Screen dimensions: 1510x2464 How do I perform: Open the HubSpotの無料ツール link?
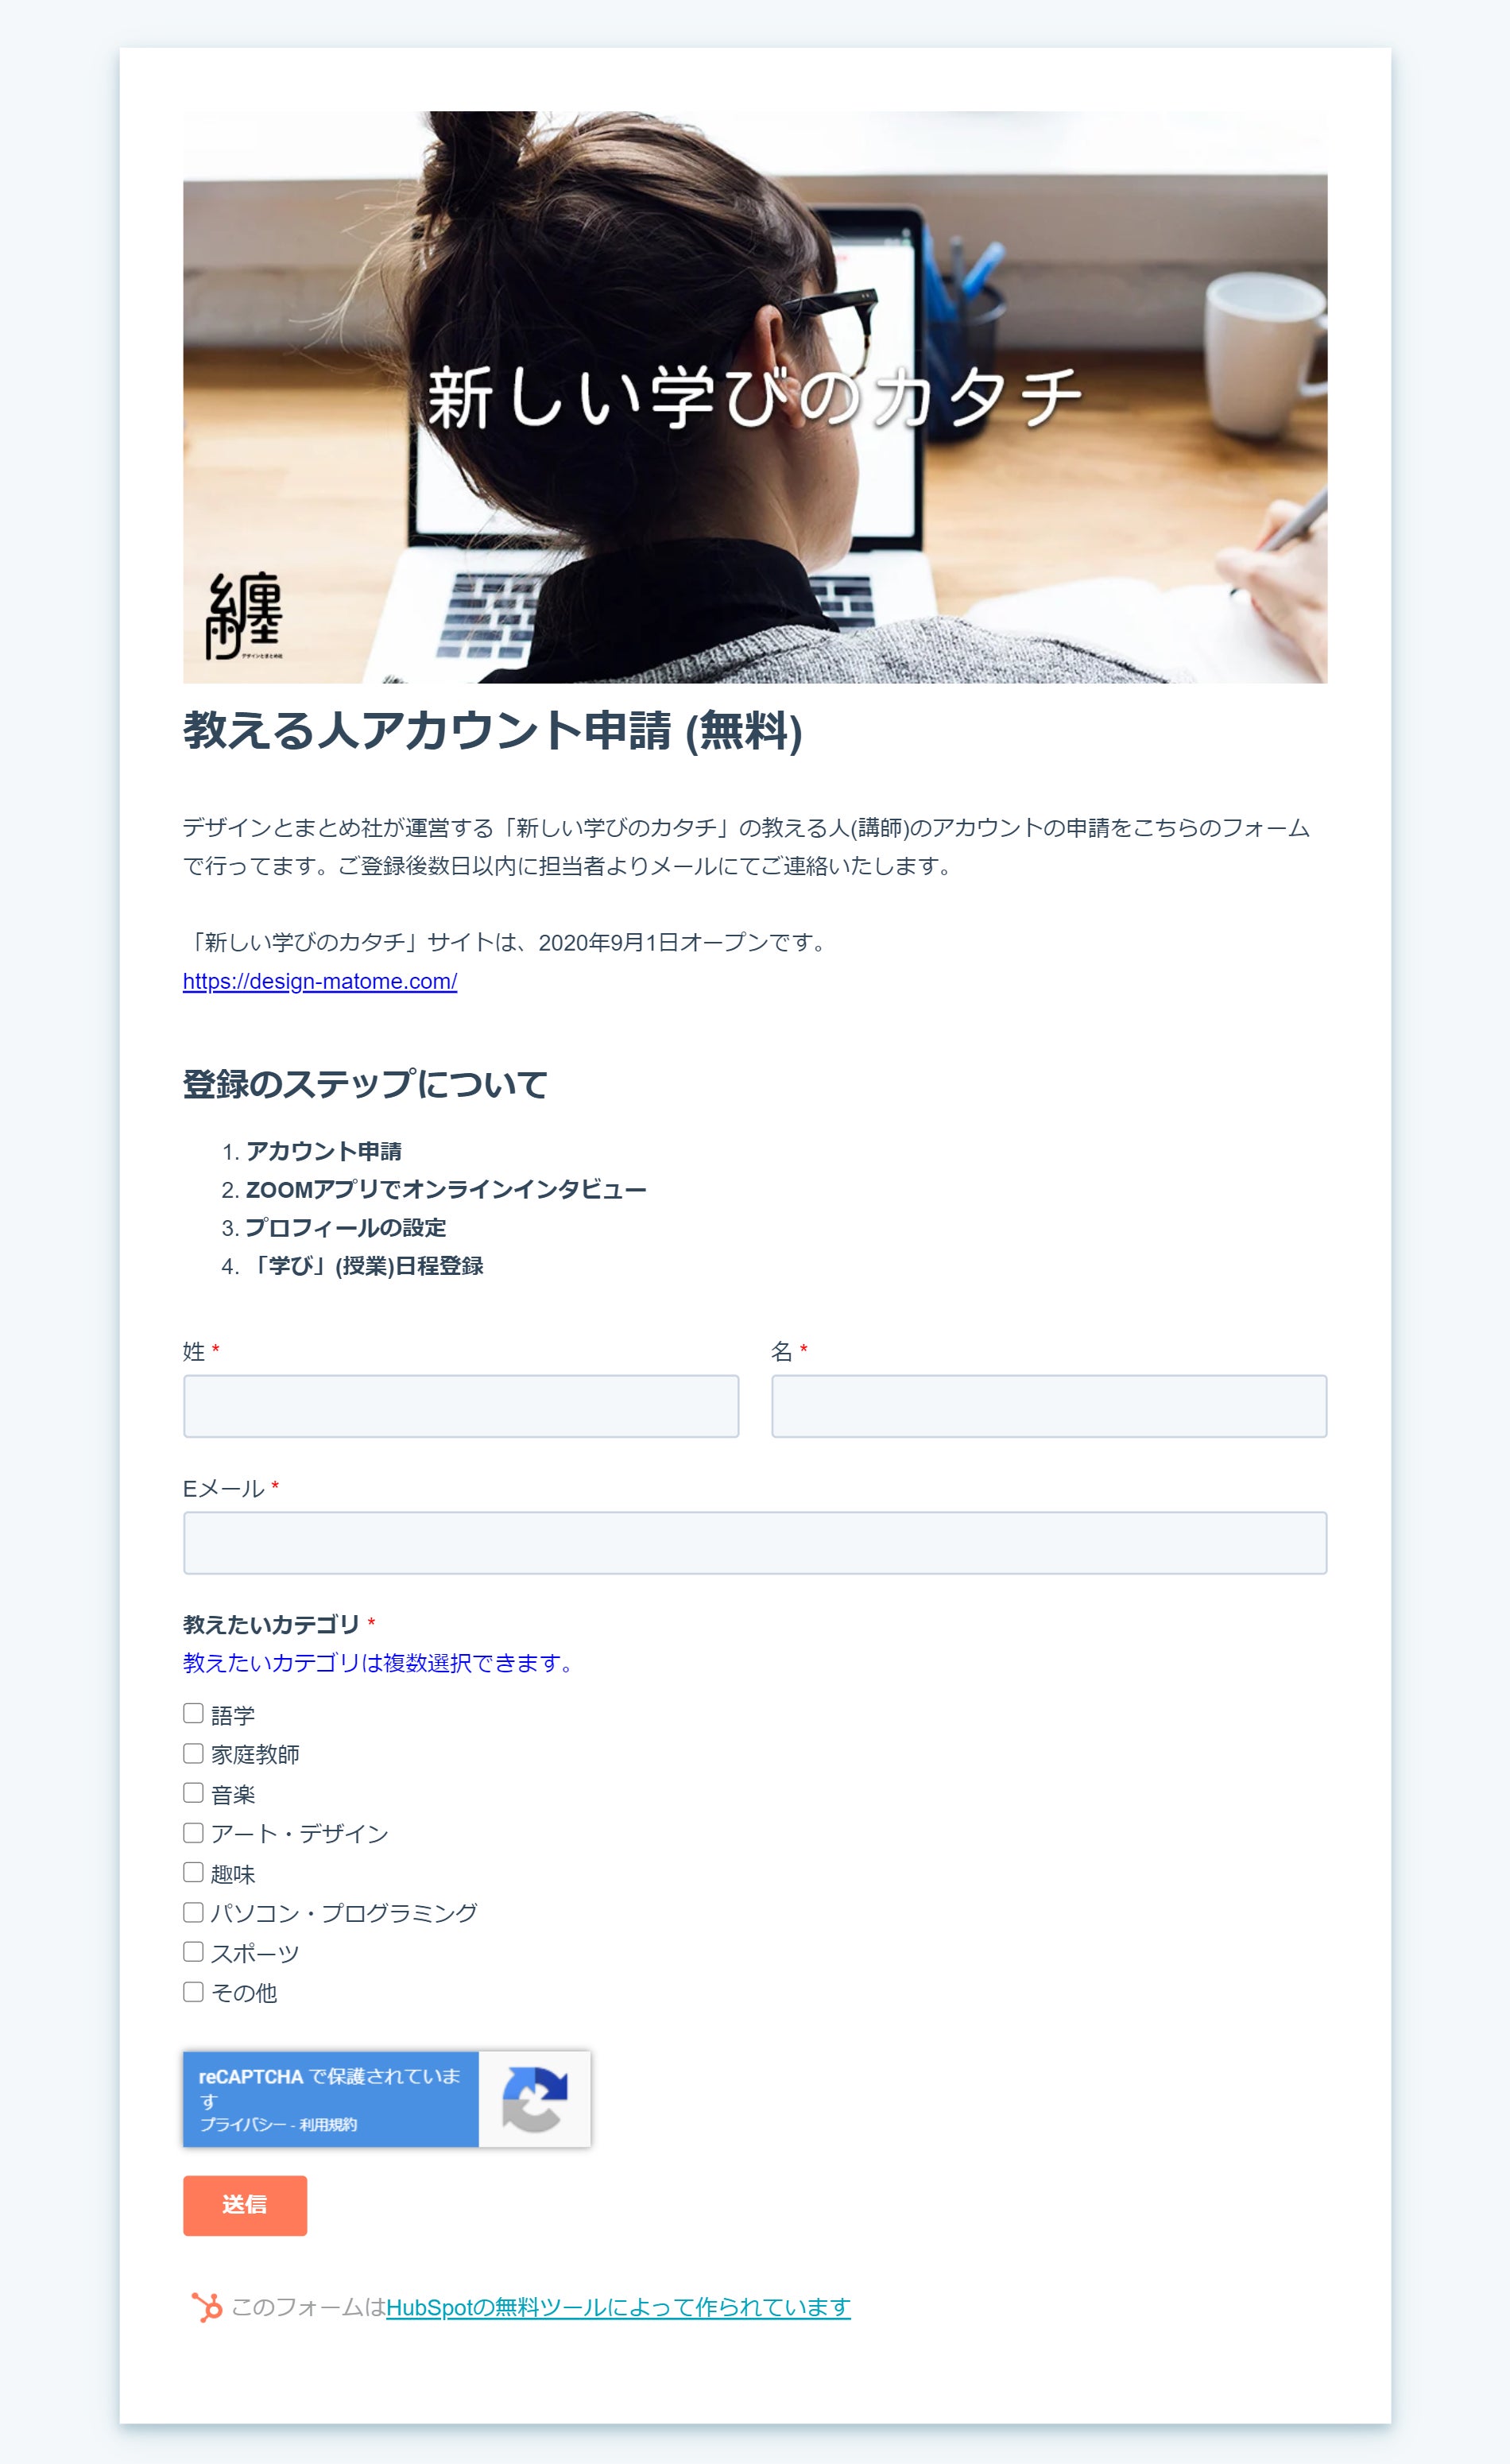click(x=618, y=2307)
